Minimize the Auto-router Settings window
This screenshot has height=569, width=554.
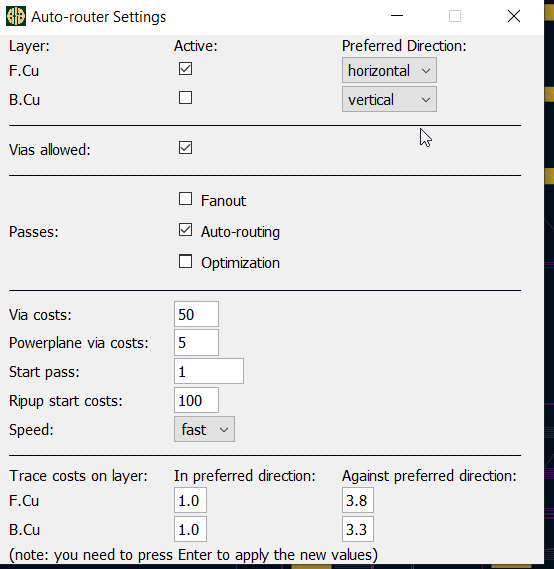(397, 16)
